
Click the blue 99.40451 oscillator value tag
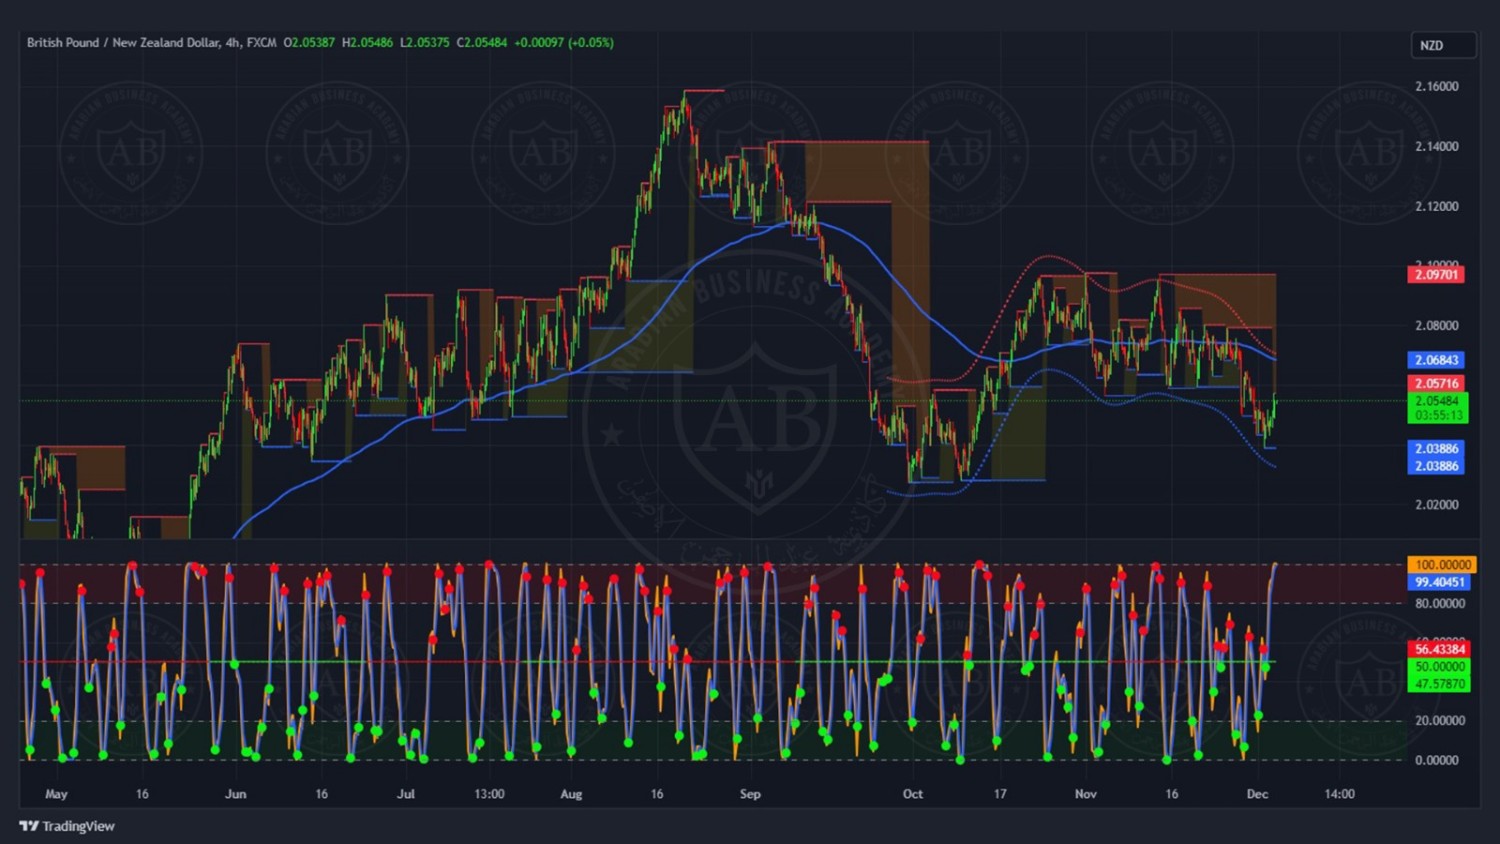pos(1439,582)
